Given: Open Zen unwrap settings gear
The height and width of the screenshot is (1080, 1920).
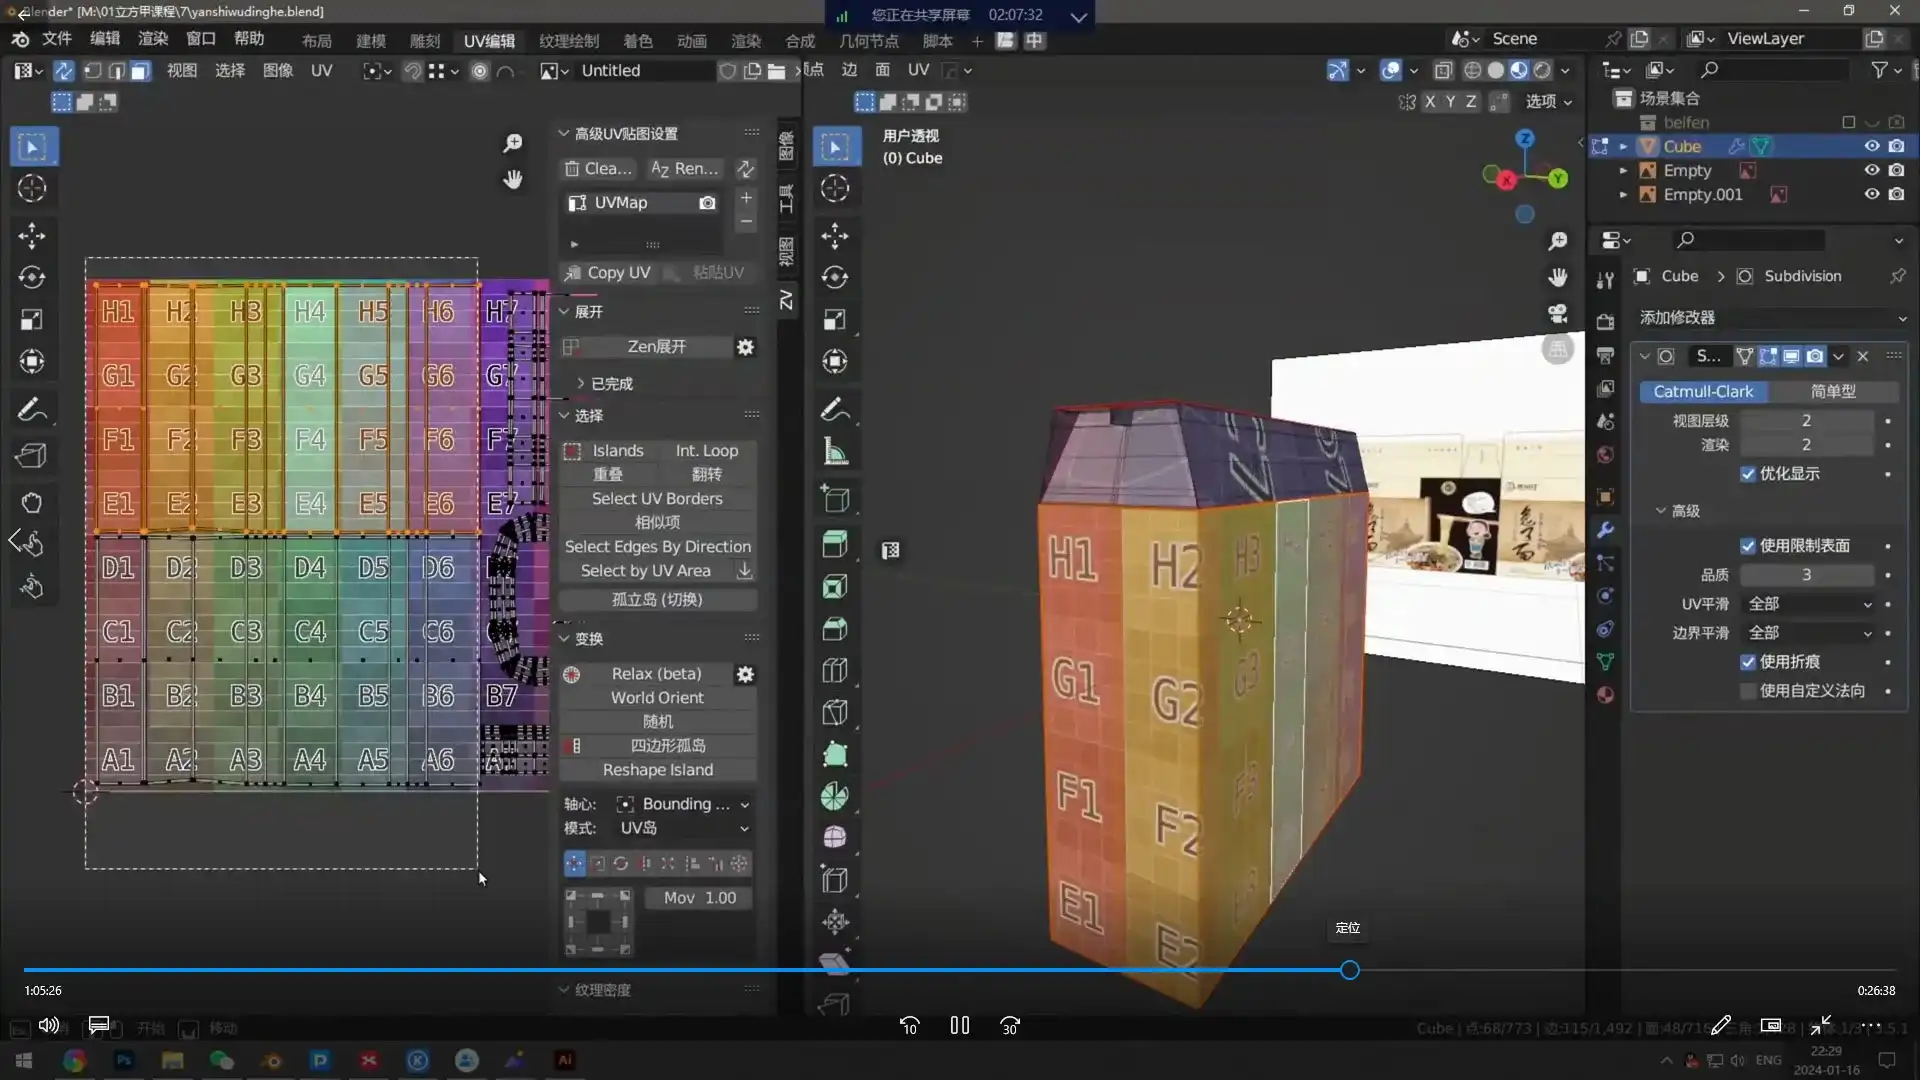Looking at the screenshot, I should pyautogui.click(x=745, y=347).
